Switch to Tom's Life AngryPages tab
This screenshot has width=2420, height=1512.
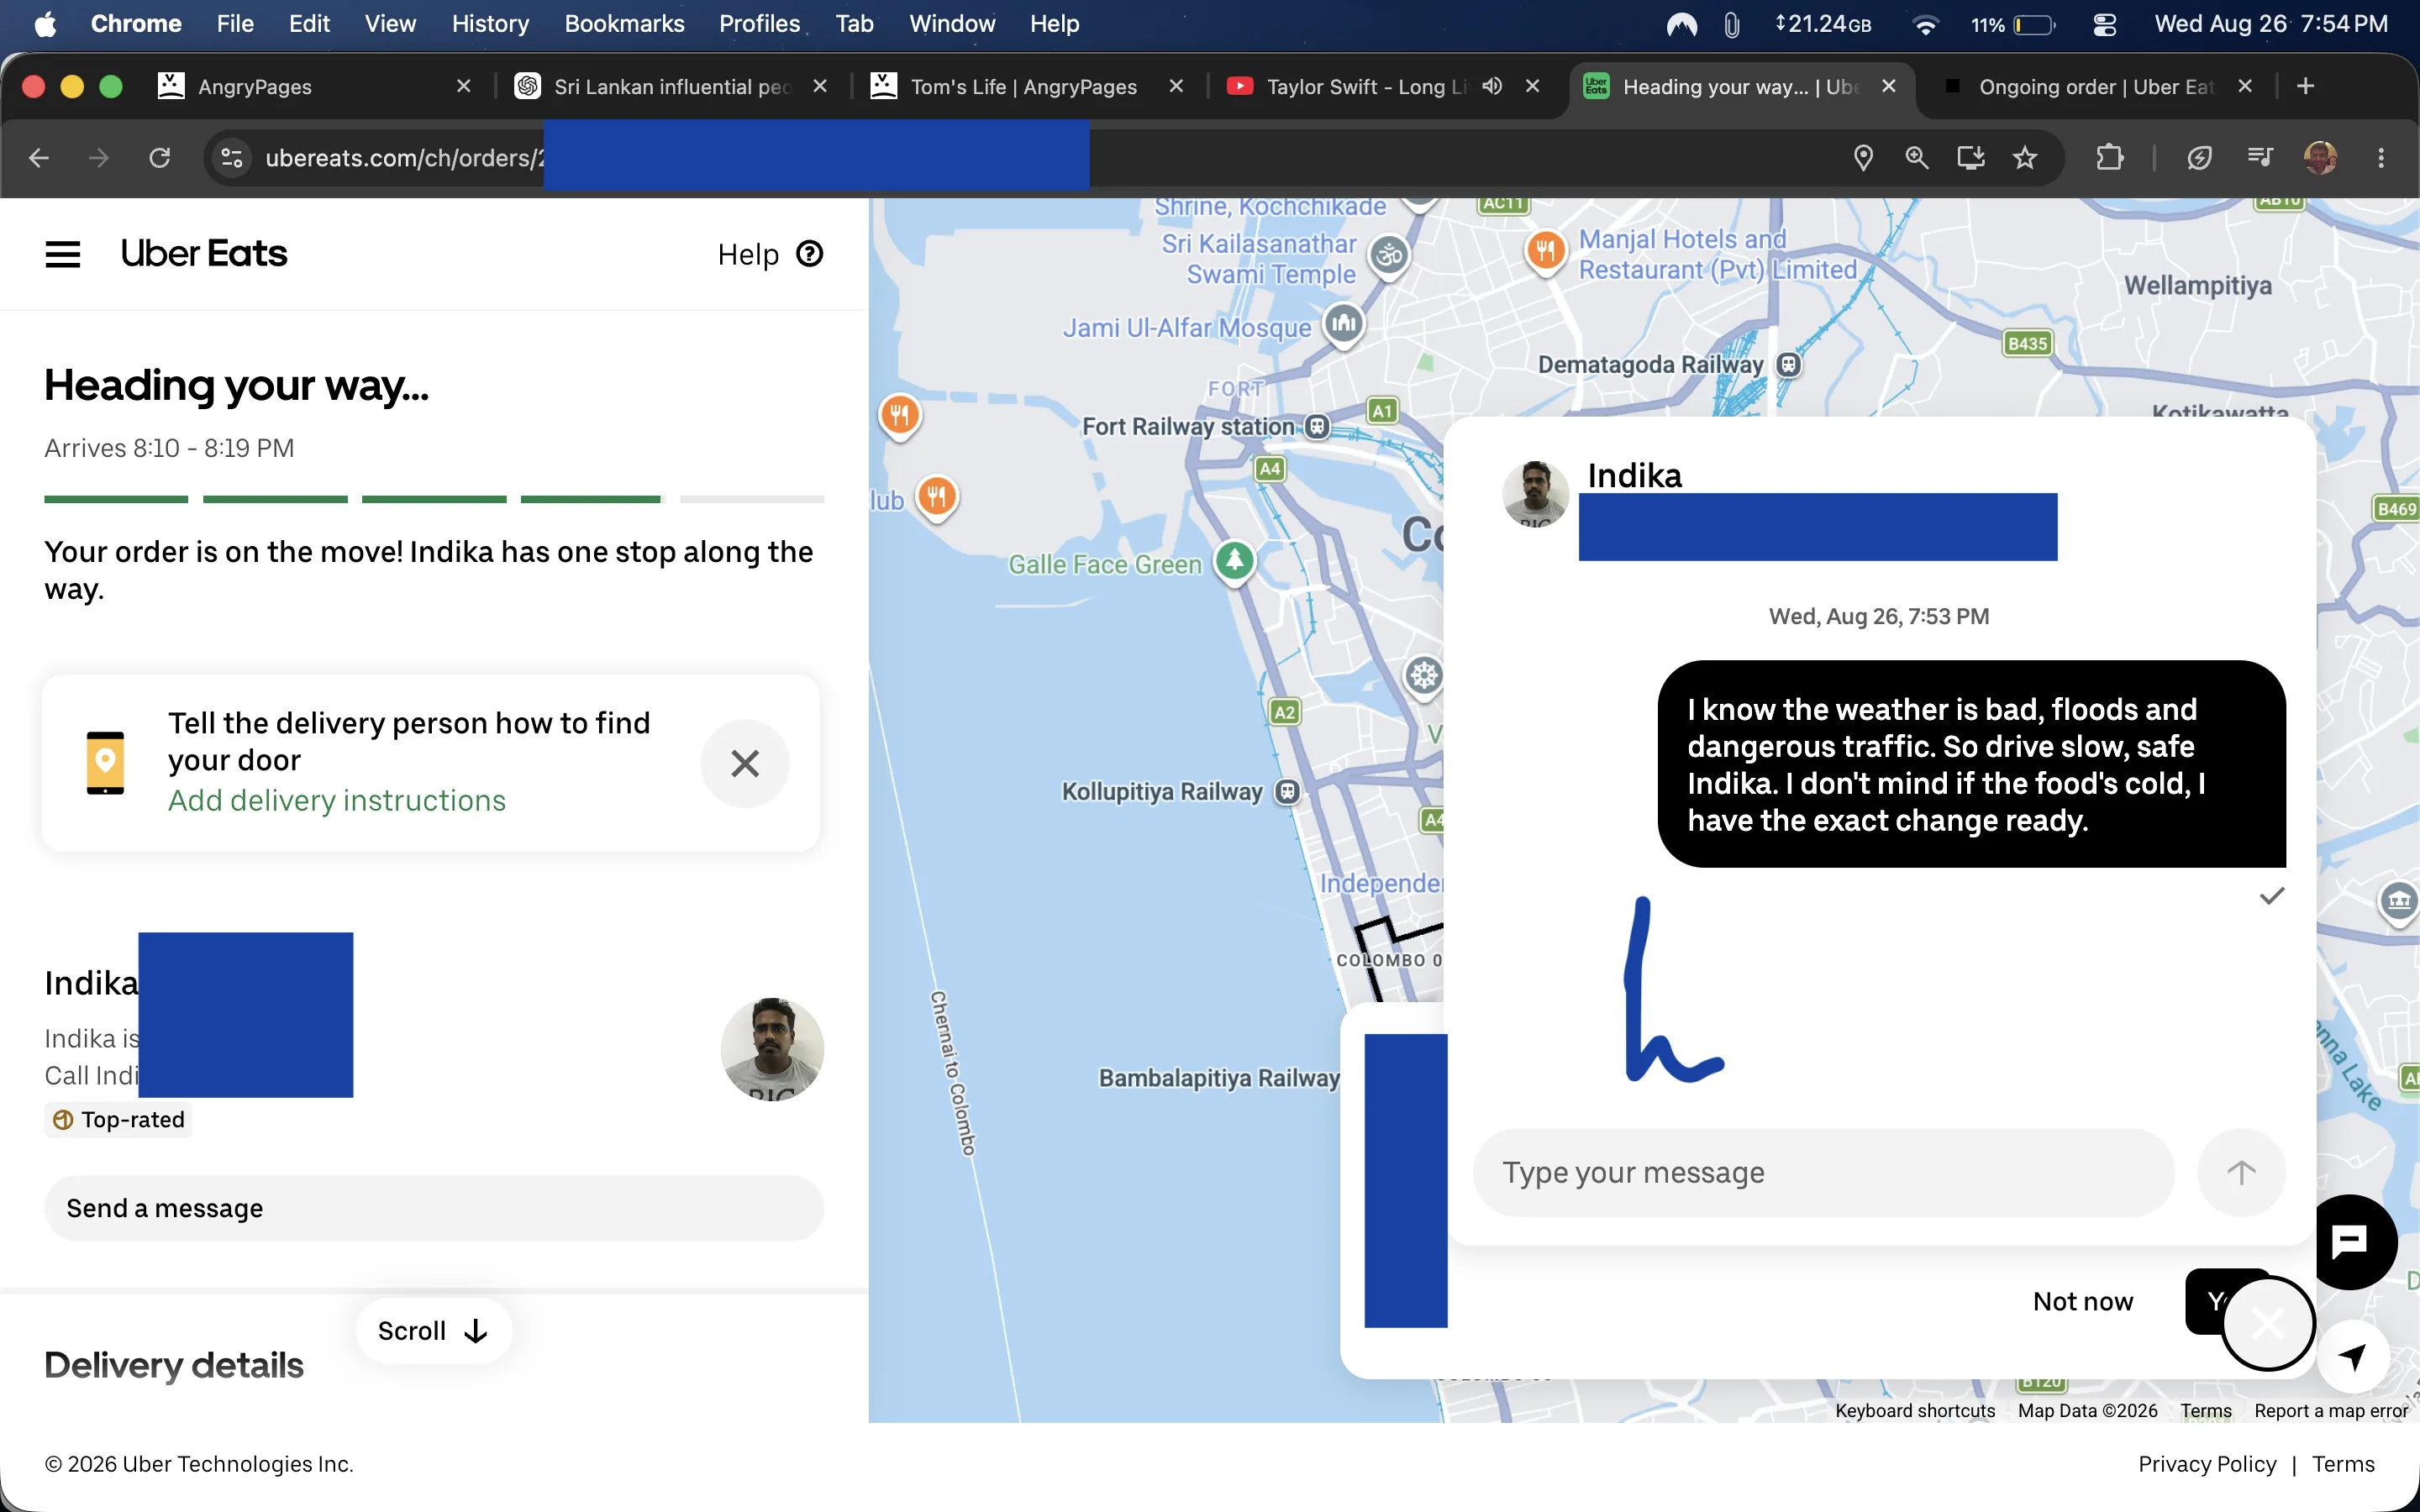coord(1028,87)
